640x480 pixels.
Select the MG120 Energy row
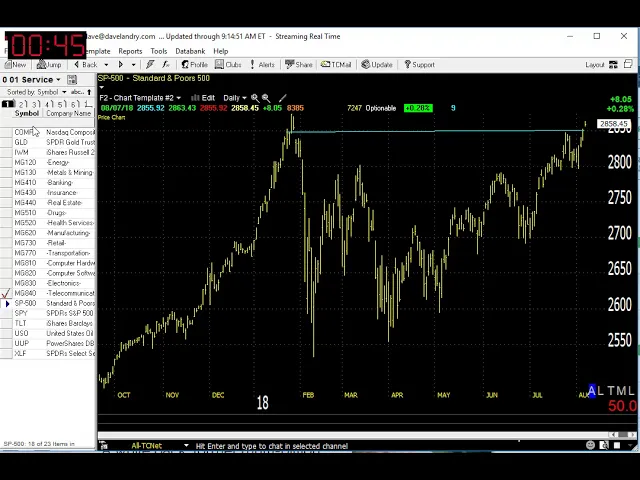tap(48, 162)
